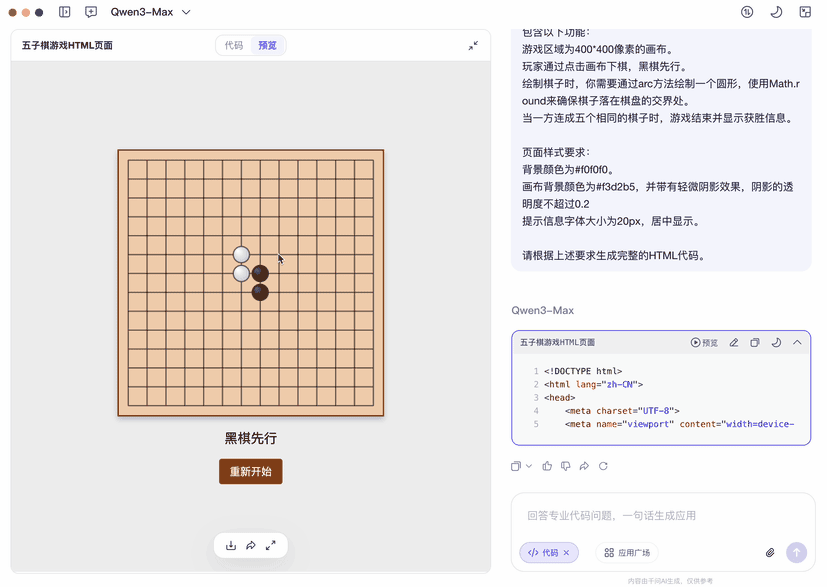
Task: Select the 预览 tab
Action: [x=267, y=45]
